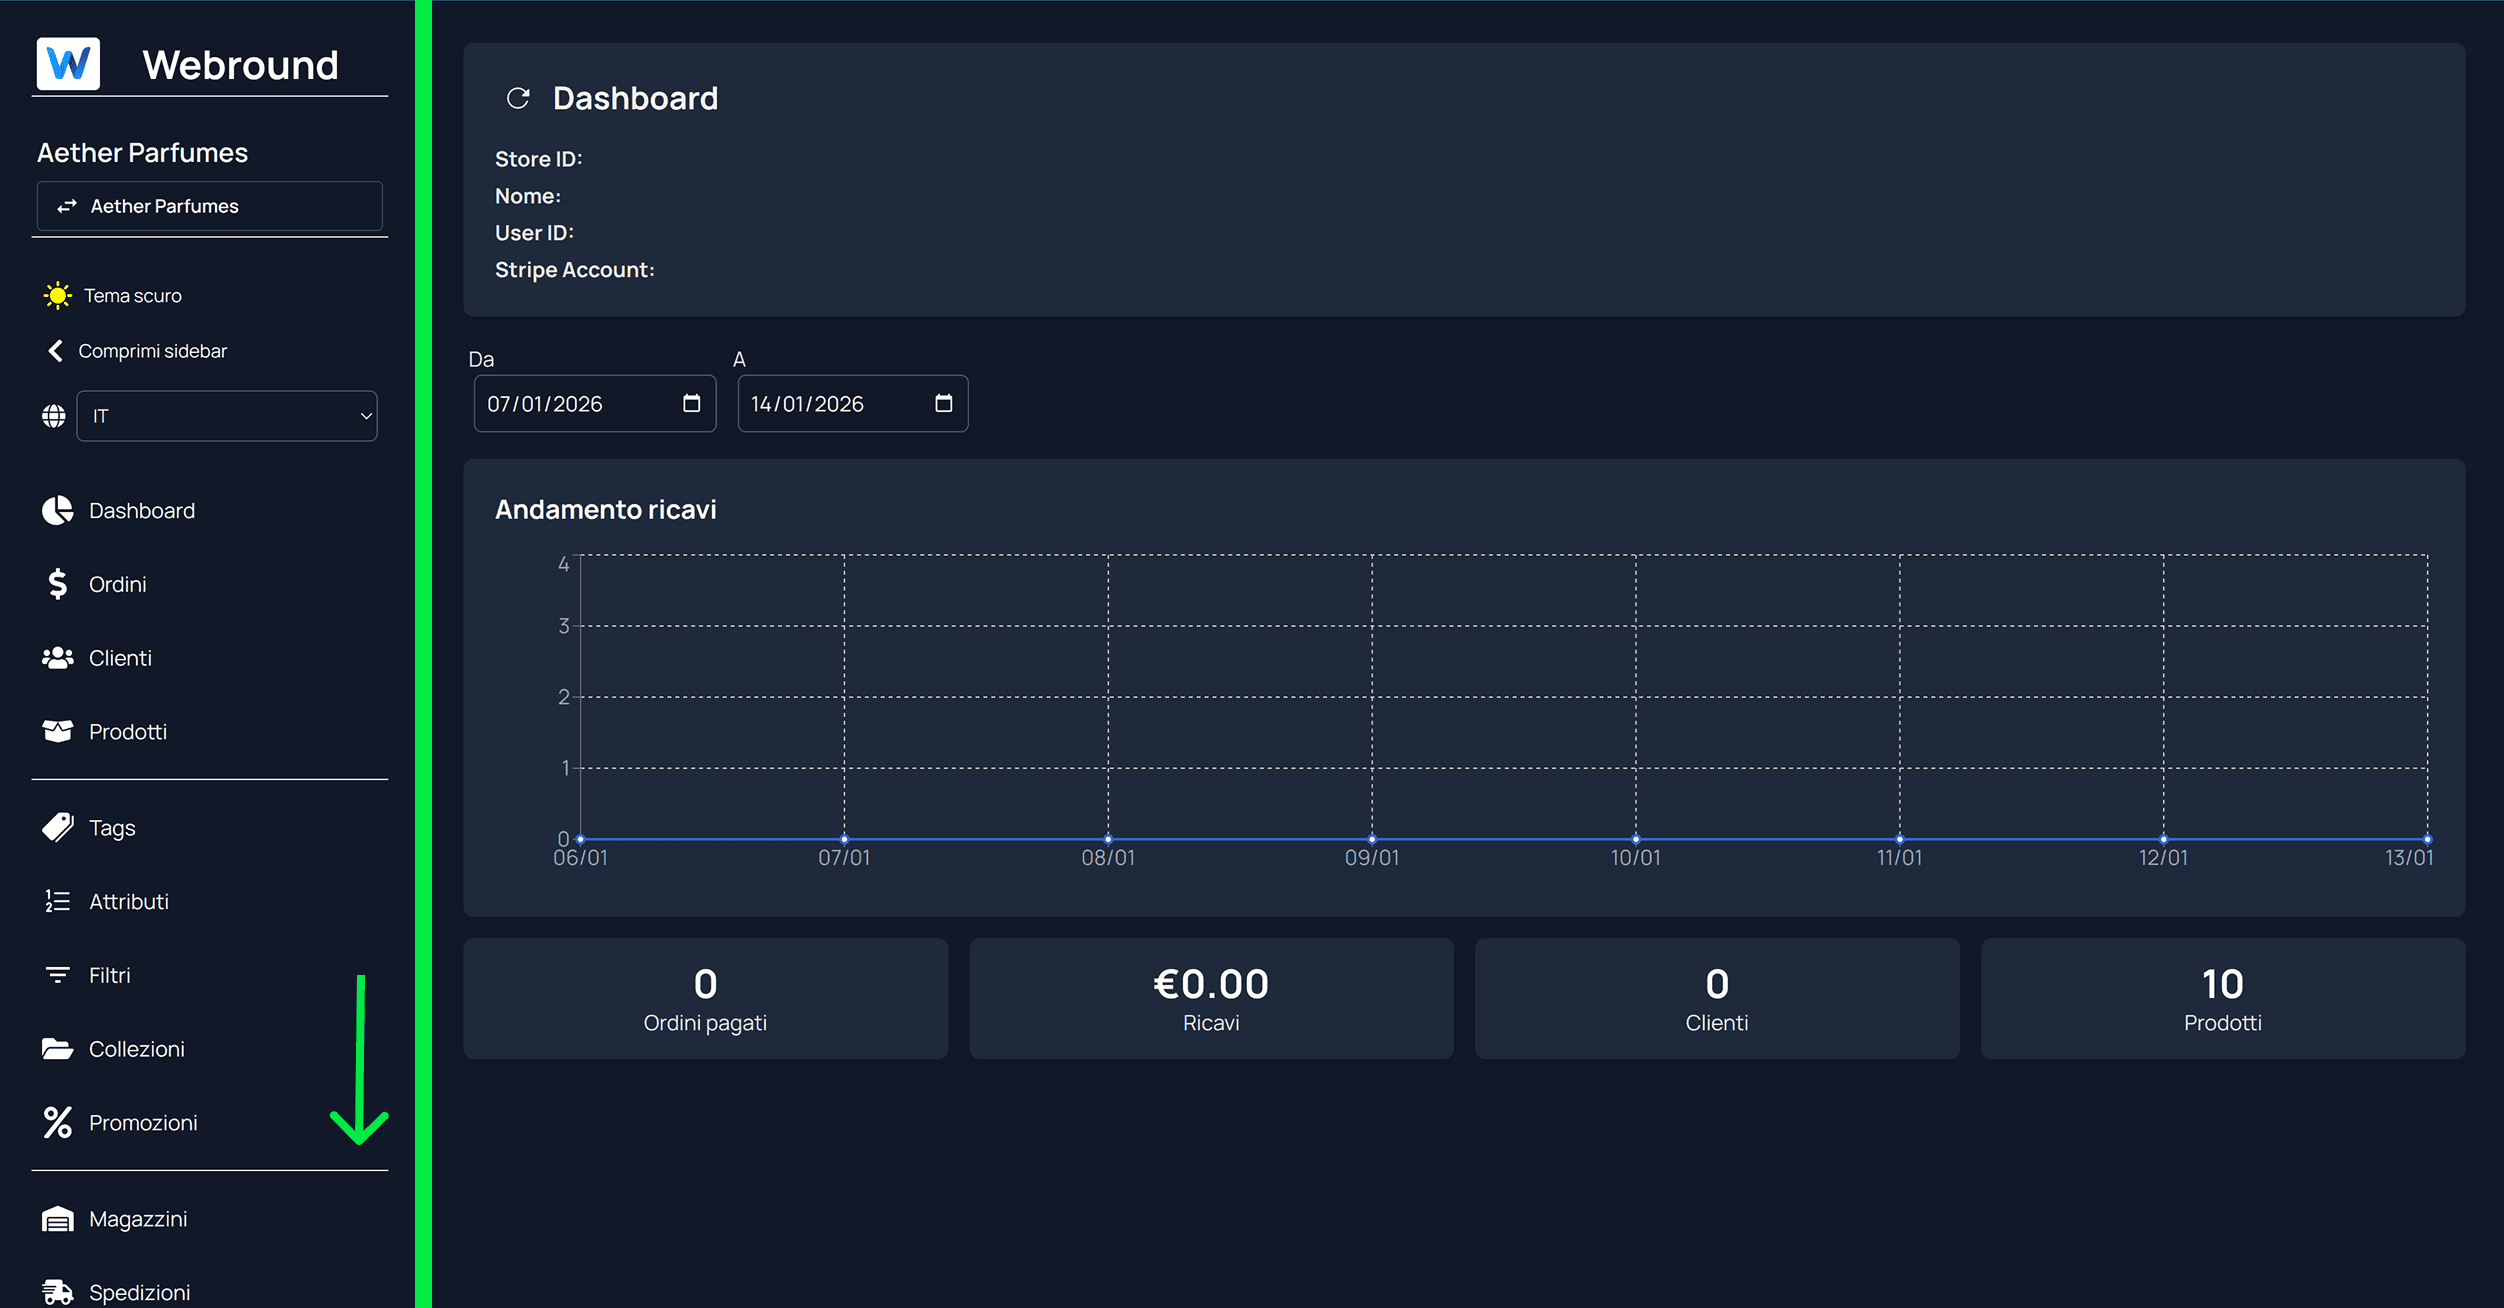Click the Magazzini warehouse icon
Screen dimensions: 2504x1308
[57, 1219]
